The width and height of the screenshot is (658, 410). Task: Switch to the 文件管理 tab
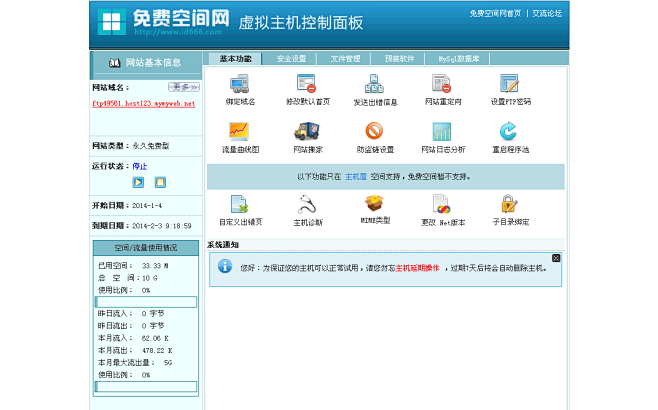(x=346, y=59)
